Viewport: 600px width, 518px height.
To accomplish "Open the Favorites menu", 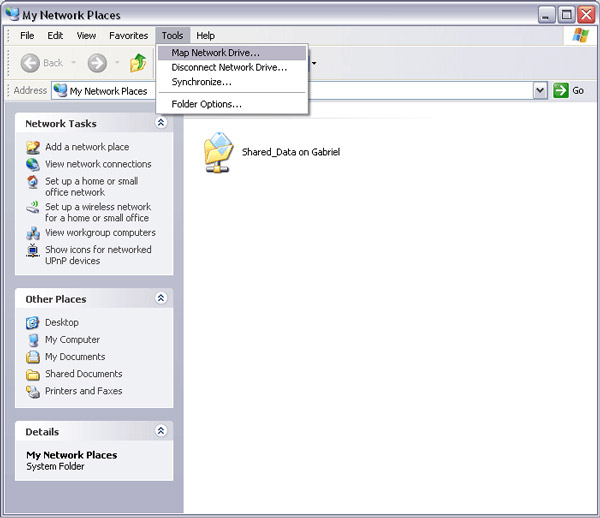I will click(129, 36).
